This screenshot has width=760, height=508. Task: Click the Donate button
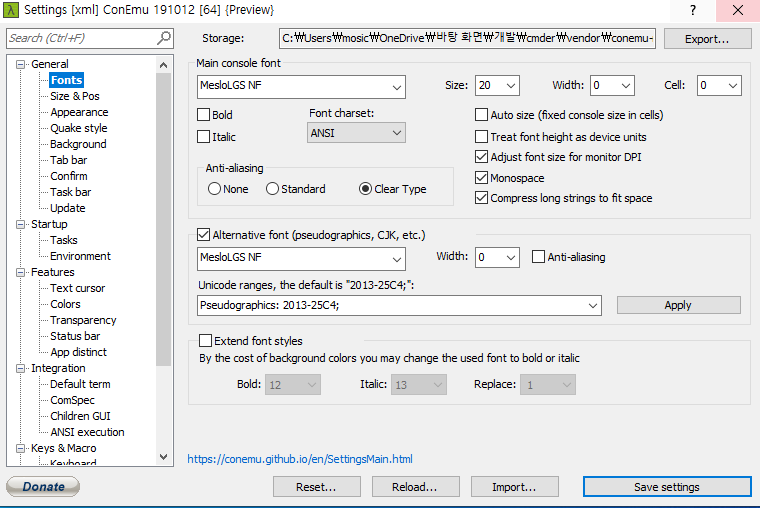click(43, 486)
